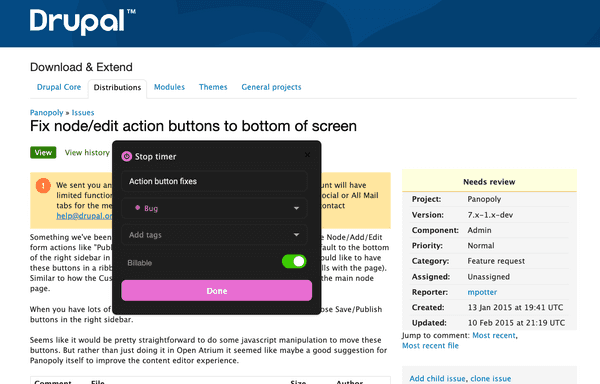Edit the Action button fixes description field
This screenshot has width=600, height=384.
pyautogui.click(x=214, y=181)
